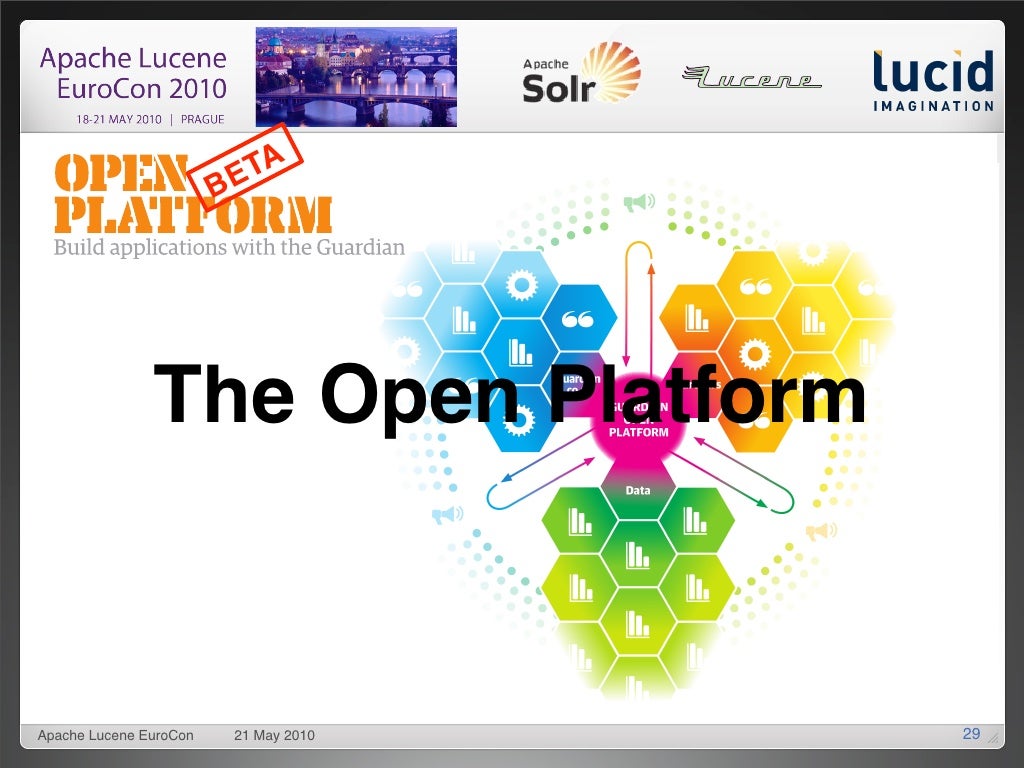Click the orange megaphone icon at right
The image size is (1024, 768).
click(x=821, y=531)
